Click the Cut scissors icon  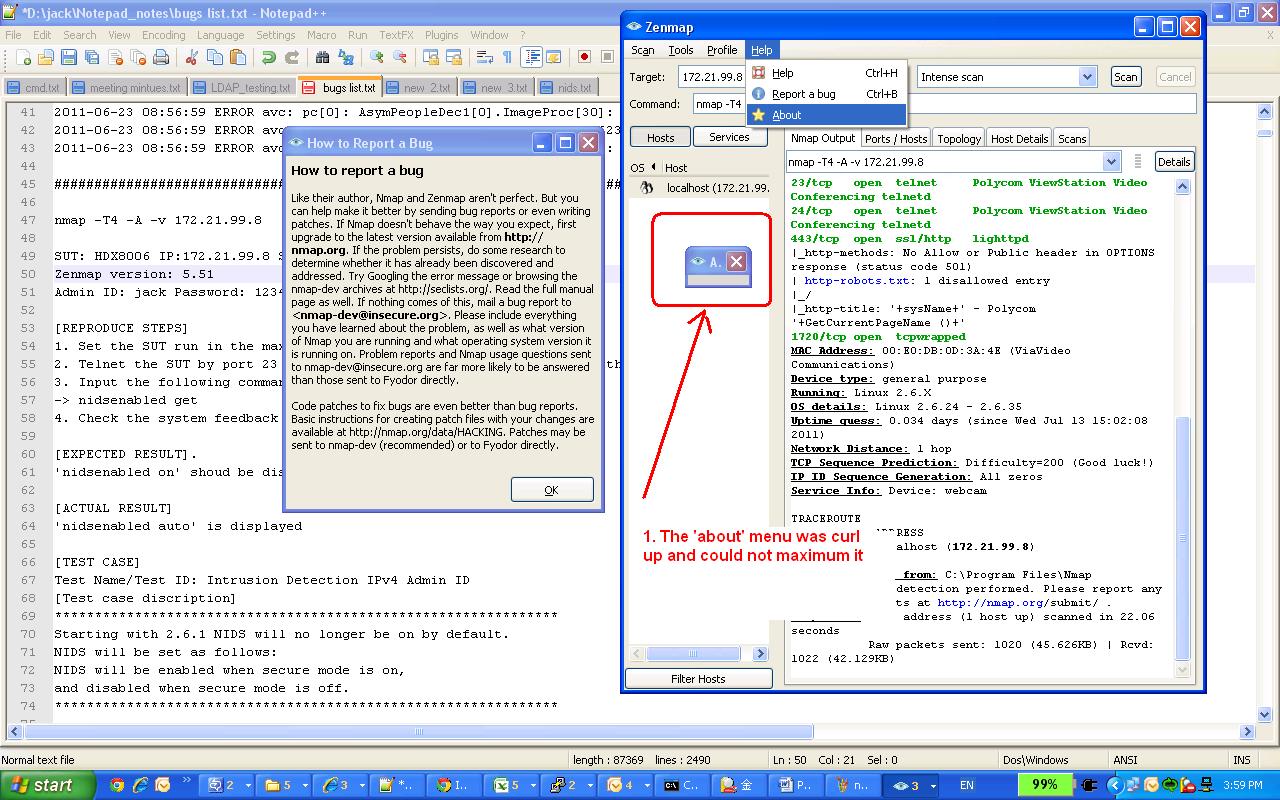pyautogui.click(x=191, y=58)
